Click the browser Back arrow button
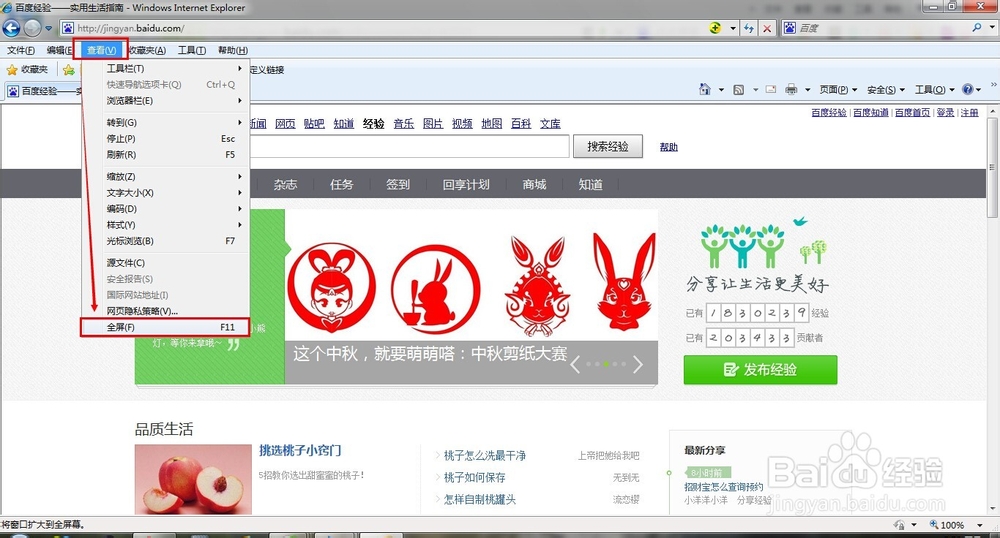Screen dimensions: 1000x538 (11, 28)
